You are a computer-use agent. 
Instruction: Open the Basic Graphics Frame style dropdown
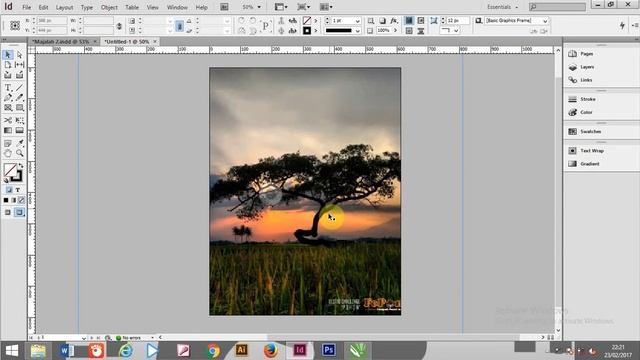545,21
